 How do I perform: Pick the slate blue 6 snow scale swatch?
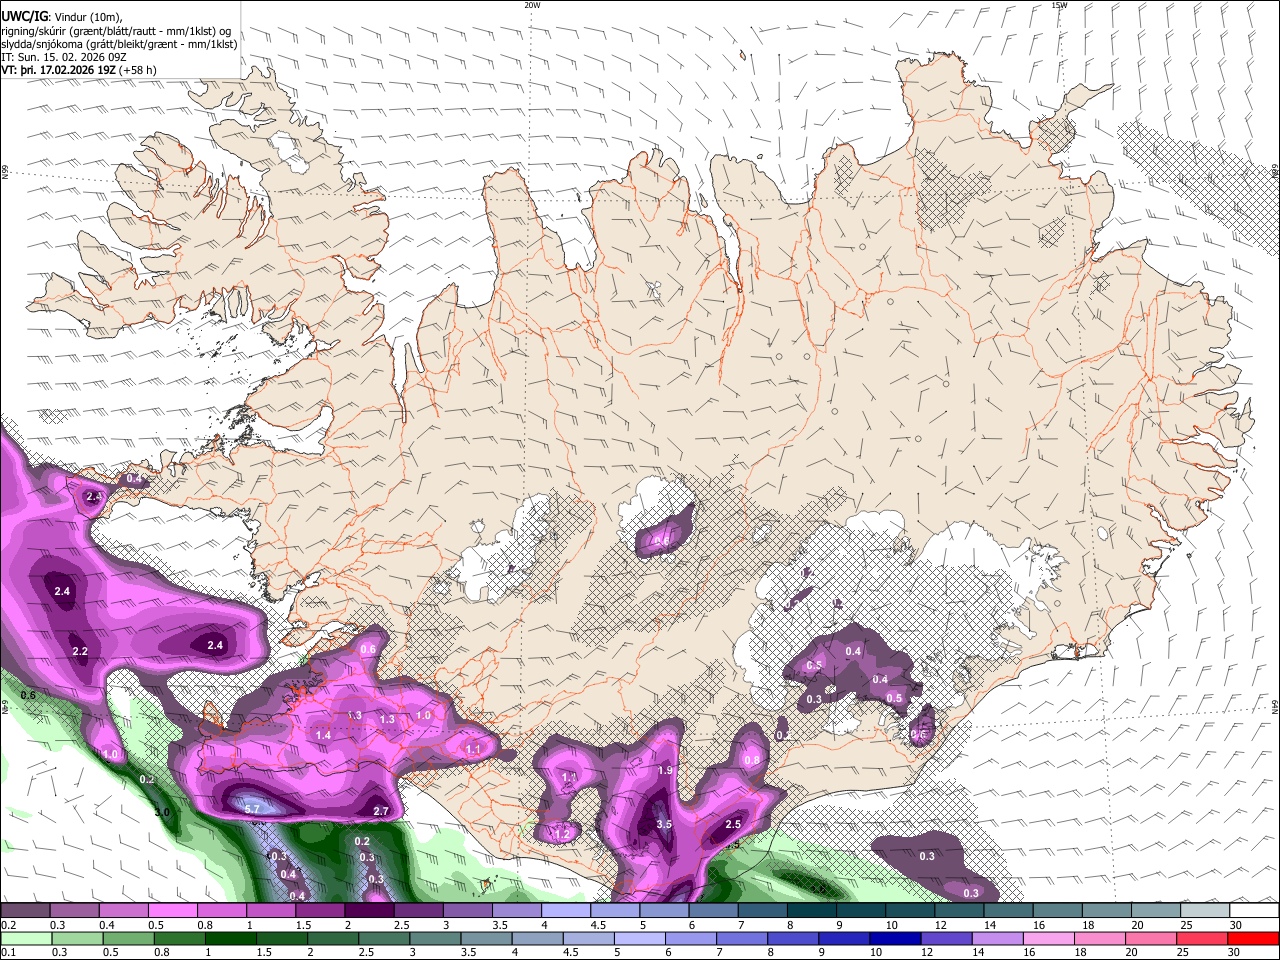point(711,911)
